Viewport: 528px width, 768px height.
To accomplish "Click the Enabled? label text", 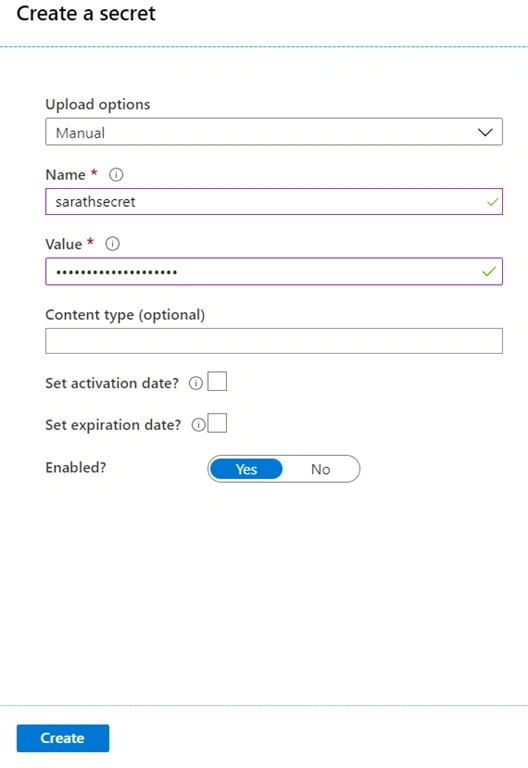I will click(x=76, y=468).
